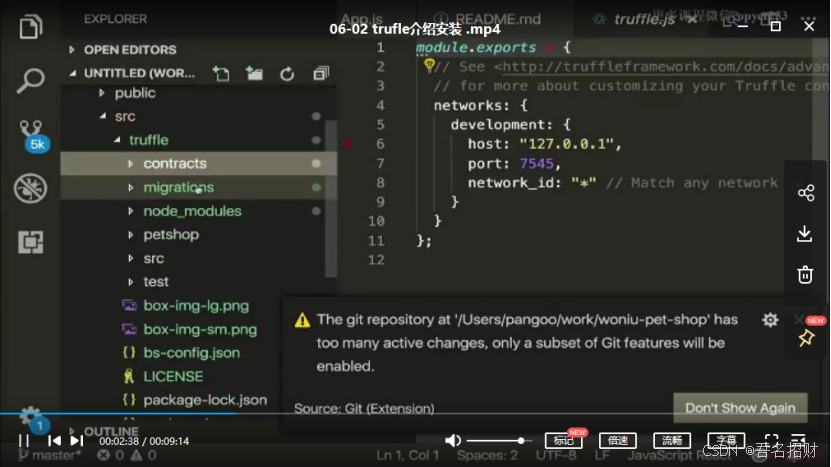Click the download icon on video player

pyautogui.click(x=805, y=234)
